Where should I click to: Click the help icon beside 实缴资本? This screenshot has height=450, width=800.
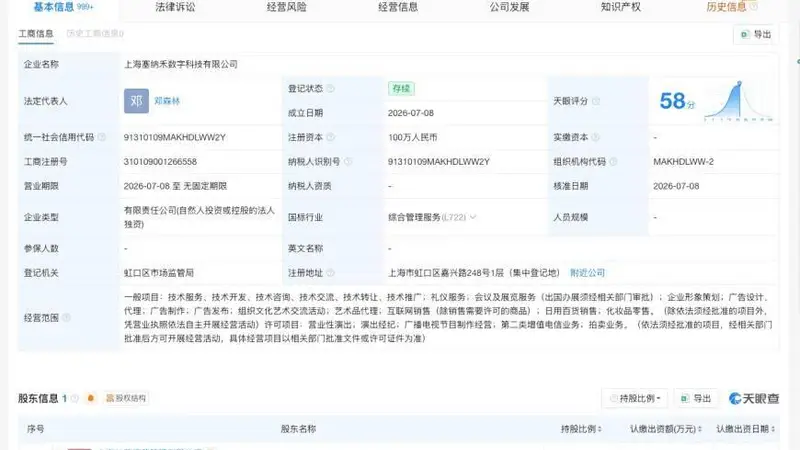tap(595, 137)
